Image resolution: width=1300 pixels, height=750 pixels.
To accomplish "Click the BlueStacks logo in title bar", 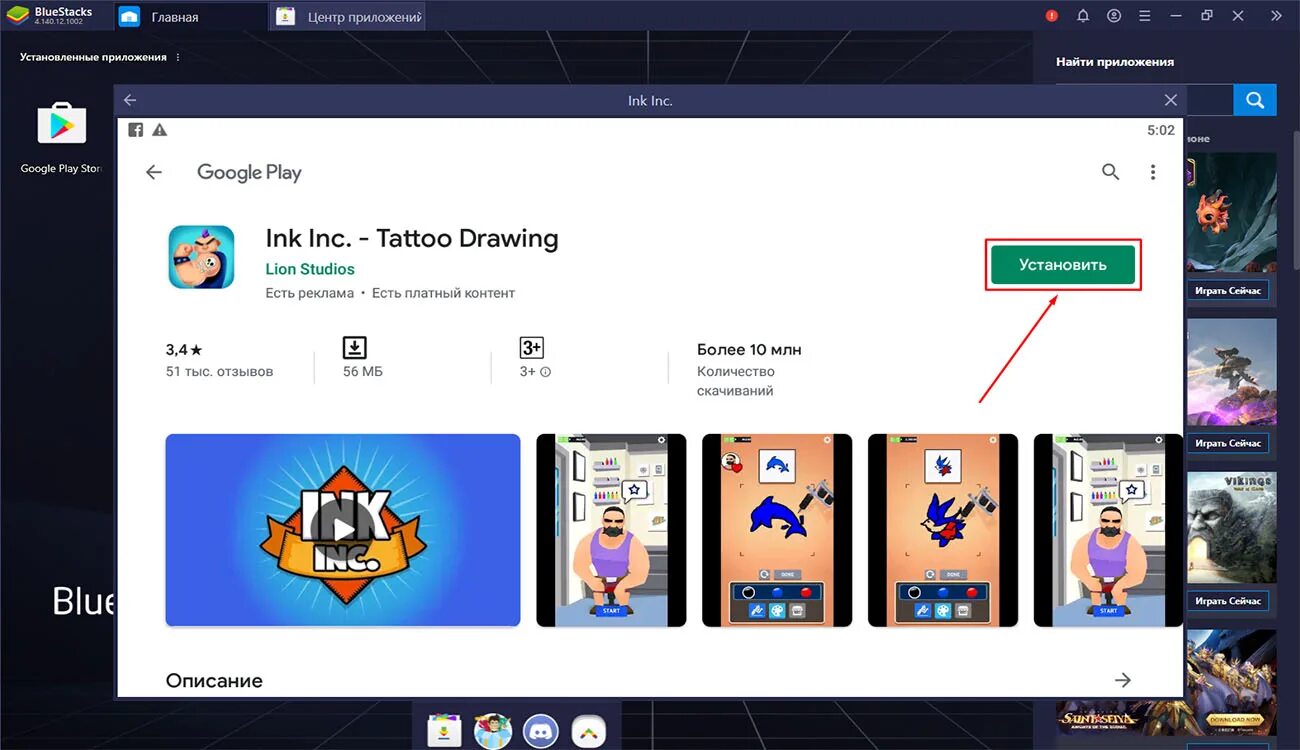I will coord(17,15).
